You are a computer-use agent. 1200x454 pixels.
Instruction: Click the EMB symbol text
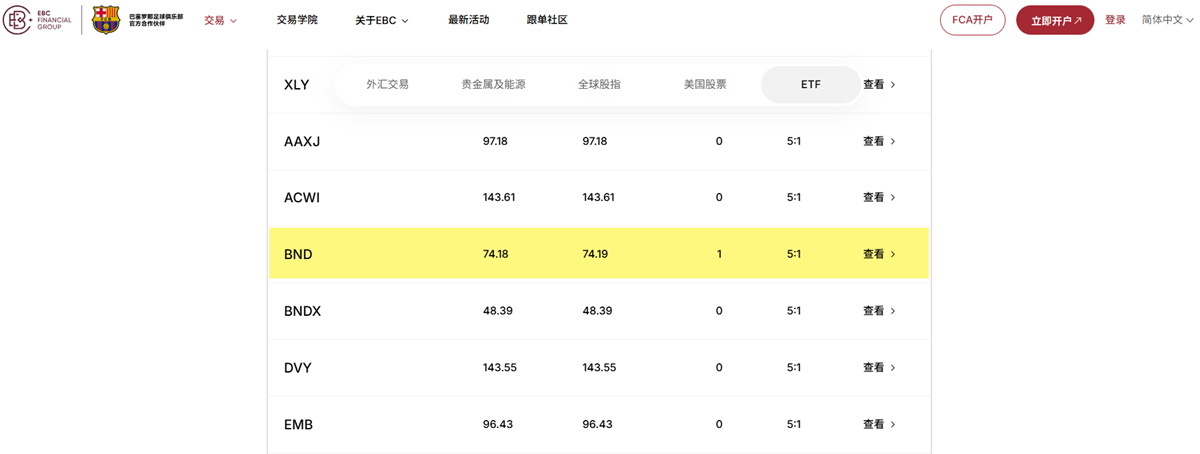pos(298,424)
